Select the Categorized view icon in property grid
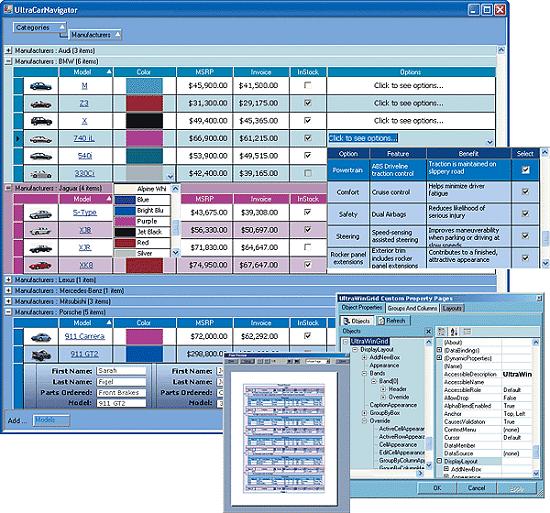This screenshot has width=550, height=513. (x=442, y=331)
